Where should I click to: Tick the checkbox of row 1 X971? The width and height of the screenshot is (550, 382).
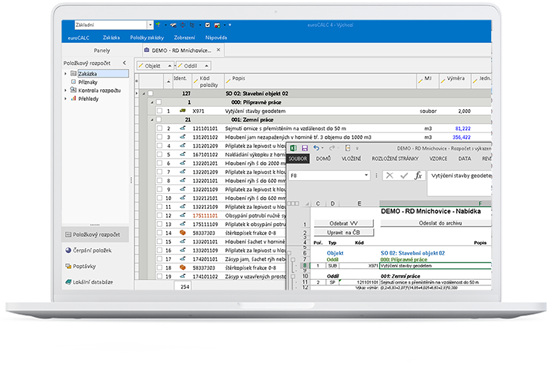pos(160,110)
